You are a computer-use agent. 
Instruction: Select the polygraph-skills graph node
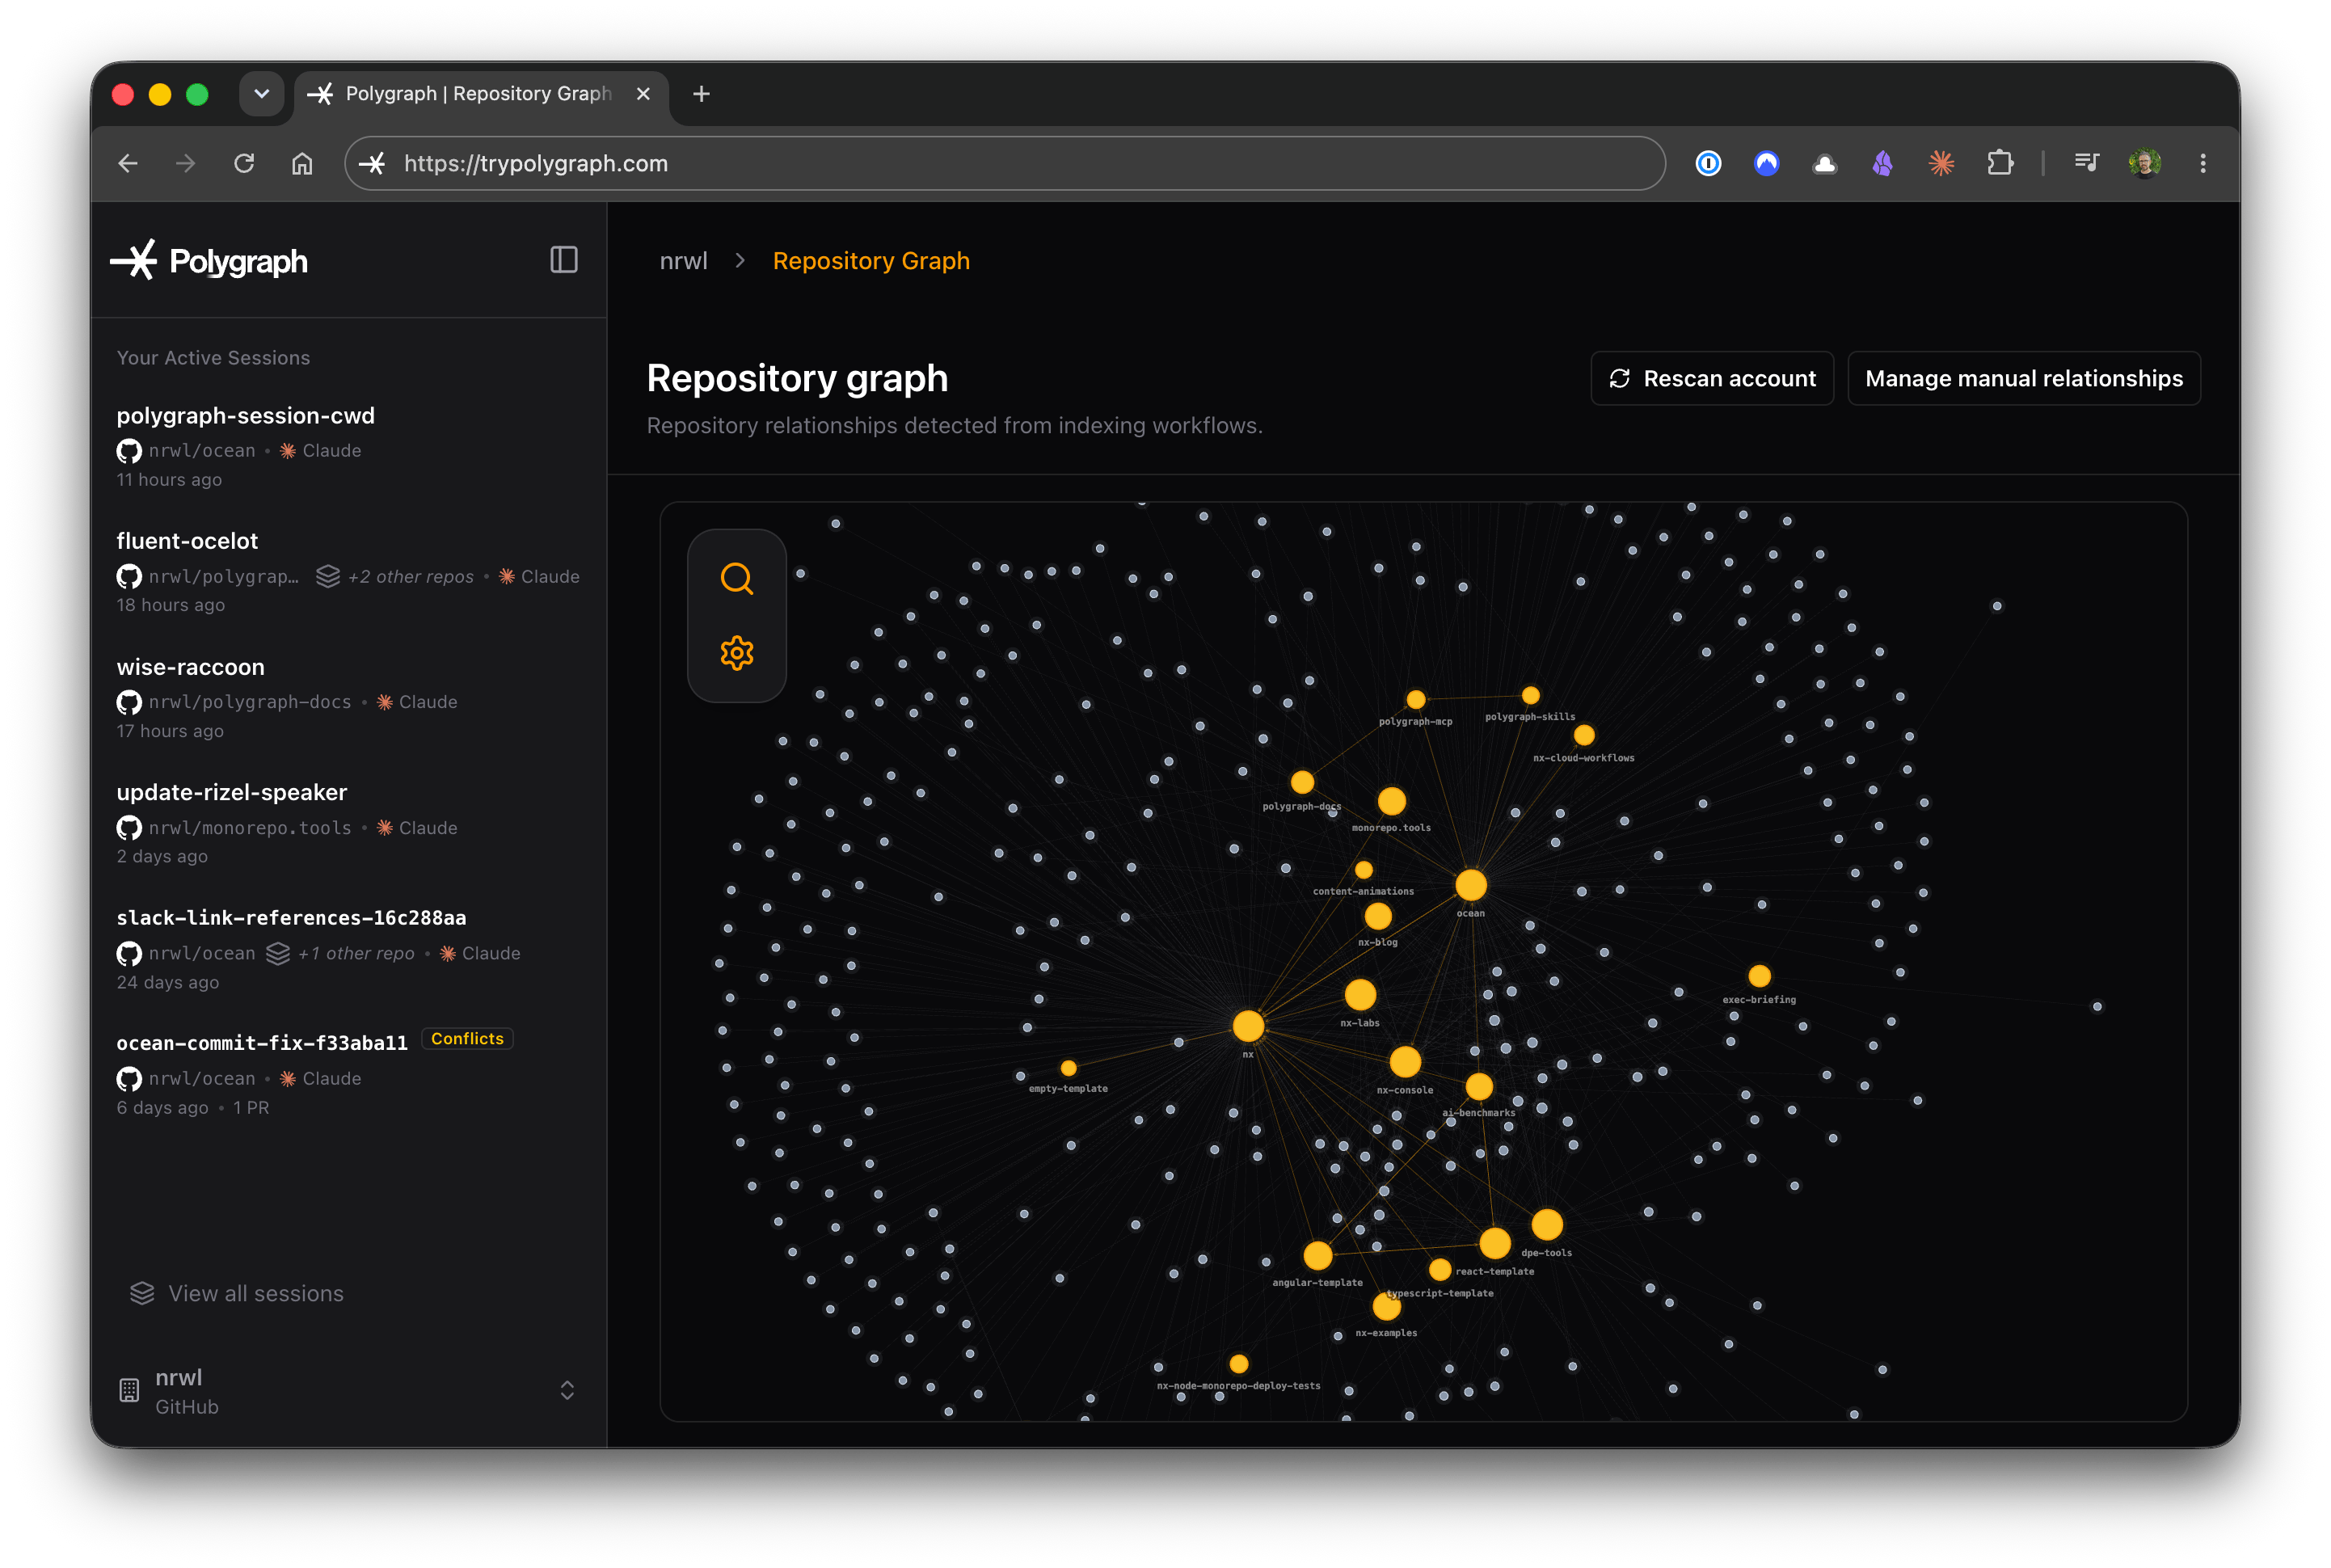click(x=1531, y=695)
